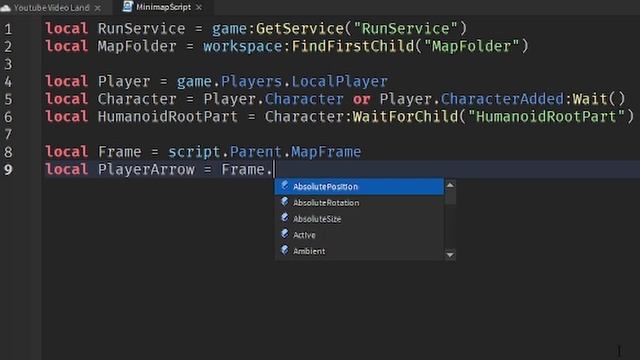Click the property icon beside Active
640x360 pixels.
[284, 234]
